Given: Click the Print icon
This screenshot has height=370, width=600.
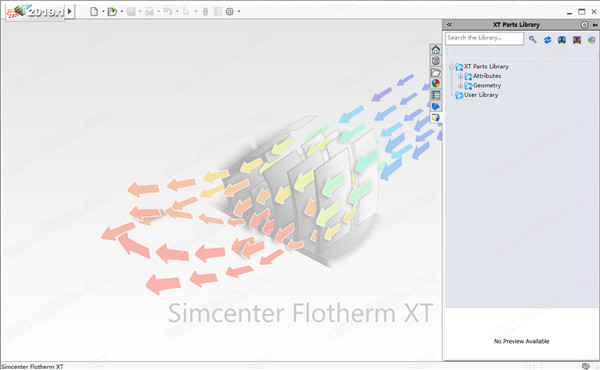Looking at the screenshot, I should (x=149, y=11).
